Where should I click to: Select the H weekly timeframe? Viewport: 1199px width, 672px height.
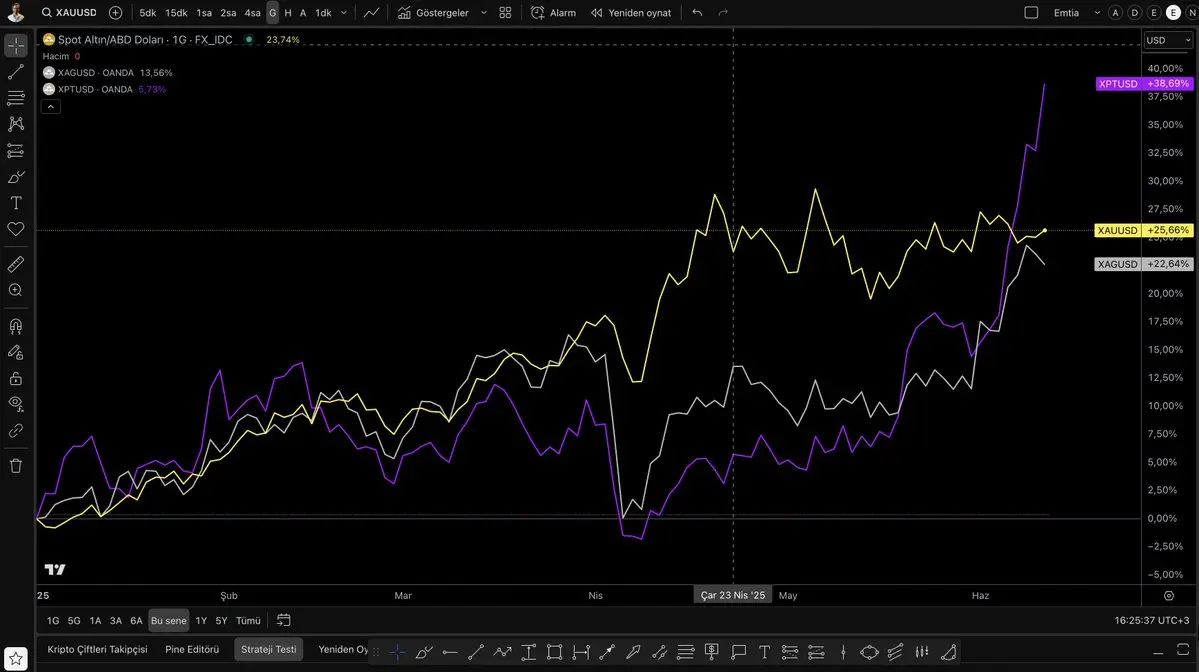(288, 13)
